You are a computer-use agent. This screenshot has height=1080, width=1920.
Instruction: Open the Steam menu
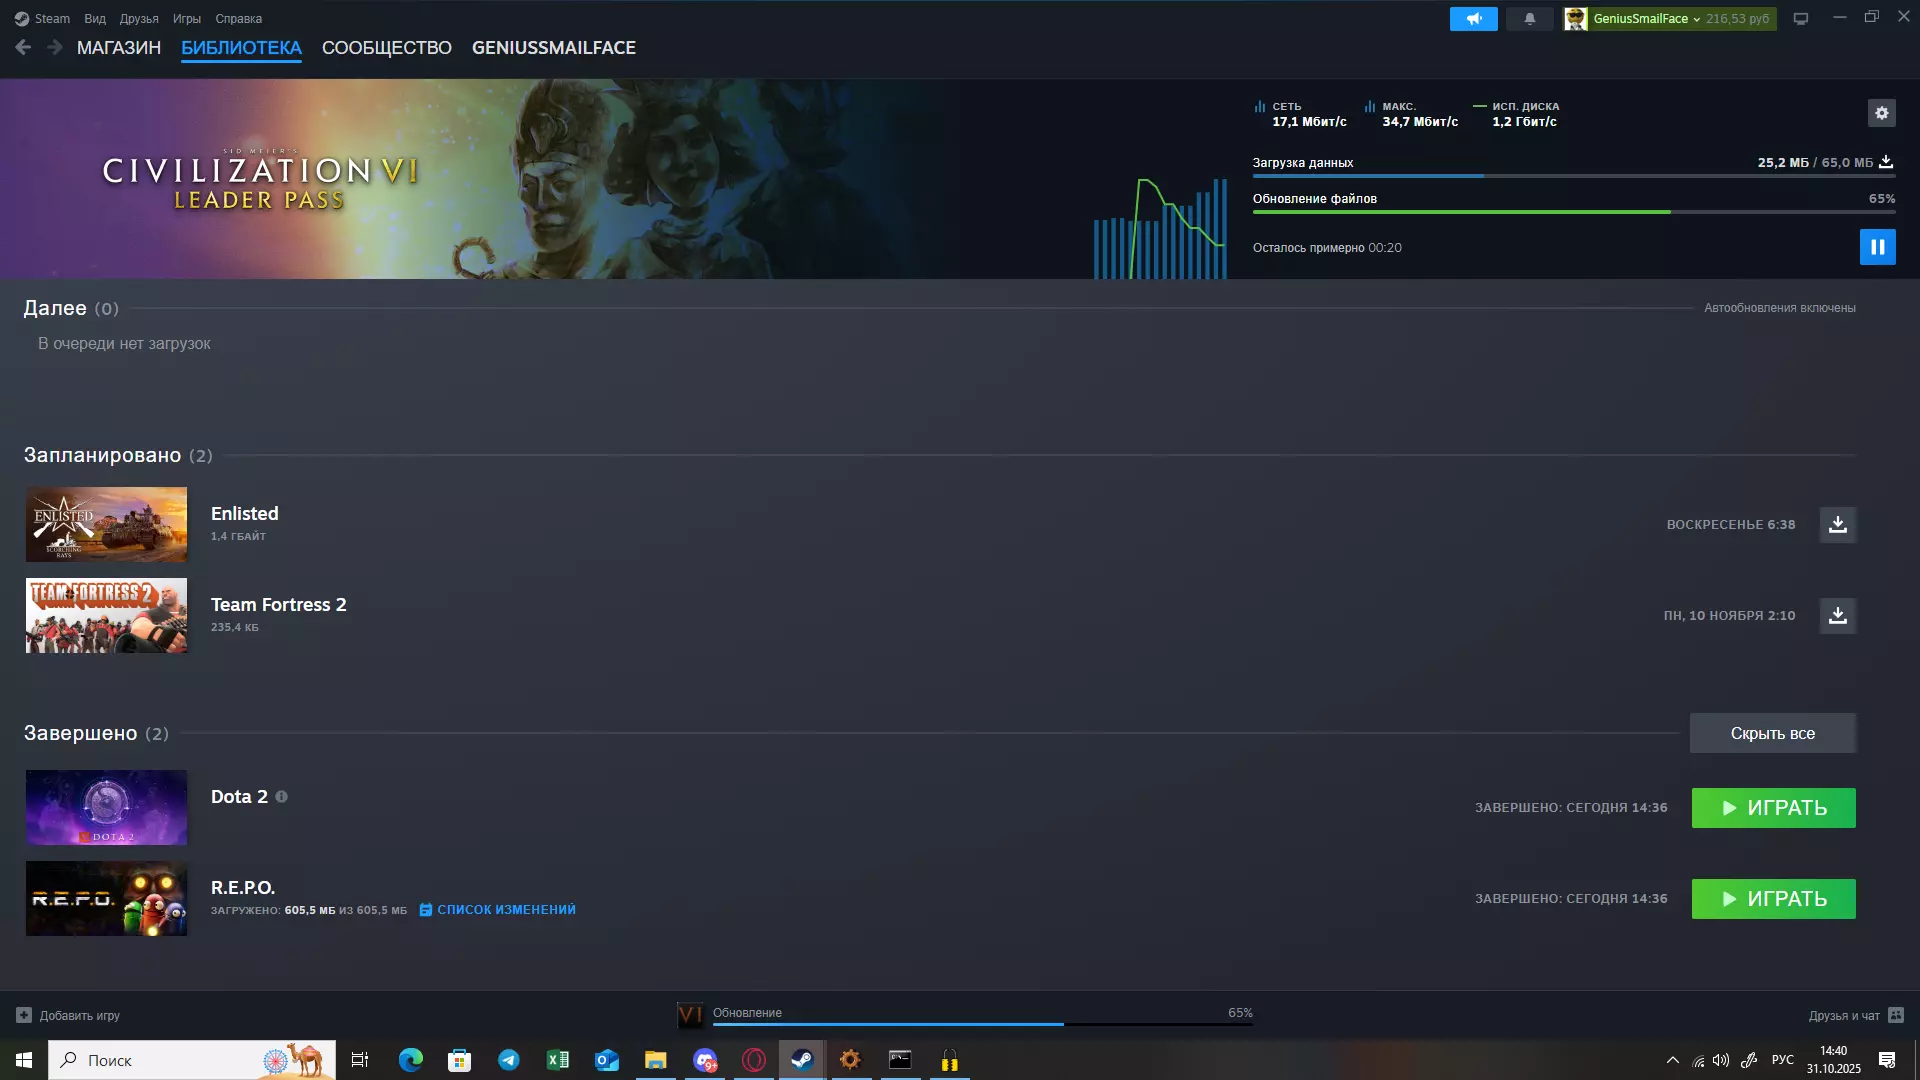pos(43,19)
